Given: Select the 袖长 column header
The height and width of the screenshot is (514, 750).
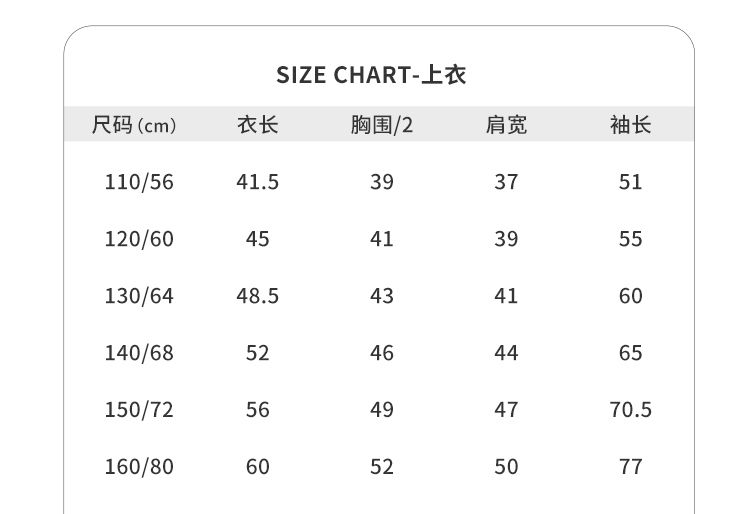Looking at the screenshot, I should coord(630,125).
